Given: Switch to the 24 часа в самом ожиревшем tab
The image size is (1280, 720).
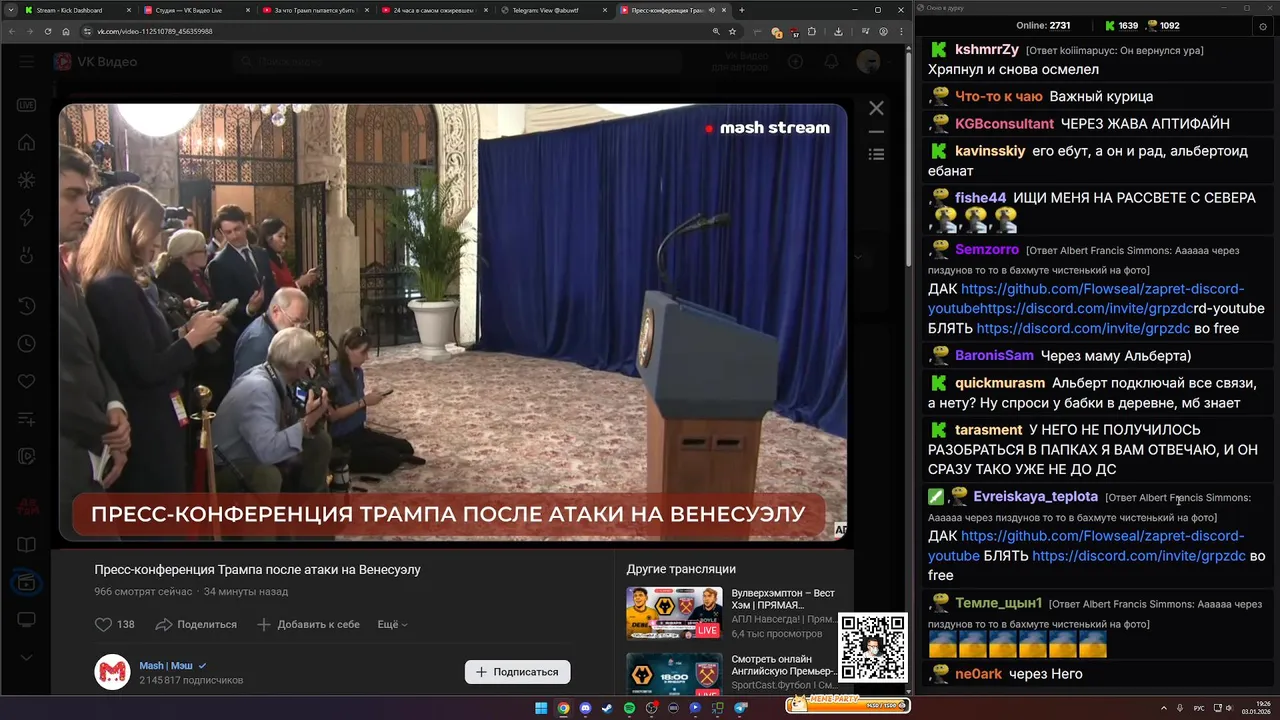Looking at the screenshot, I should pos(433,10).
